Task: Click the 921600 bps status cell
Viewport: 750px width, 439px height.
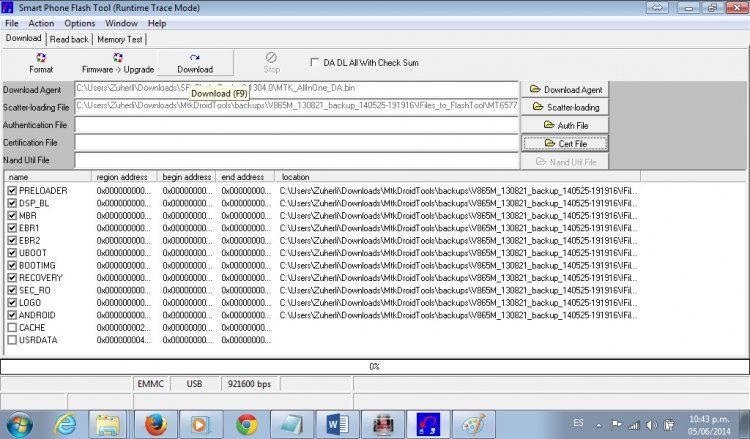Action: coord(250,384)
